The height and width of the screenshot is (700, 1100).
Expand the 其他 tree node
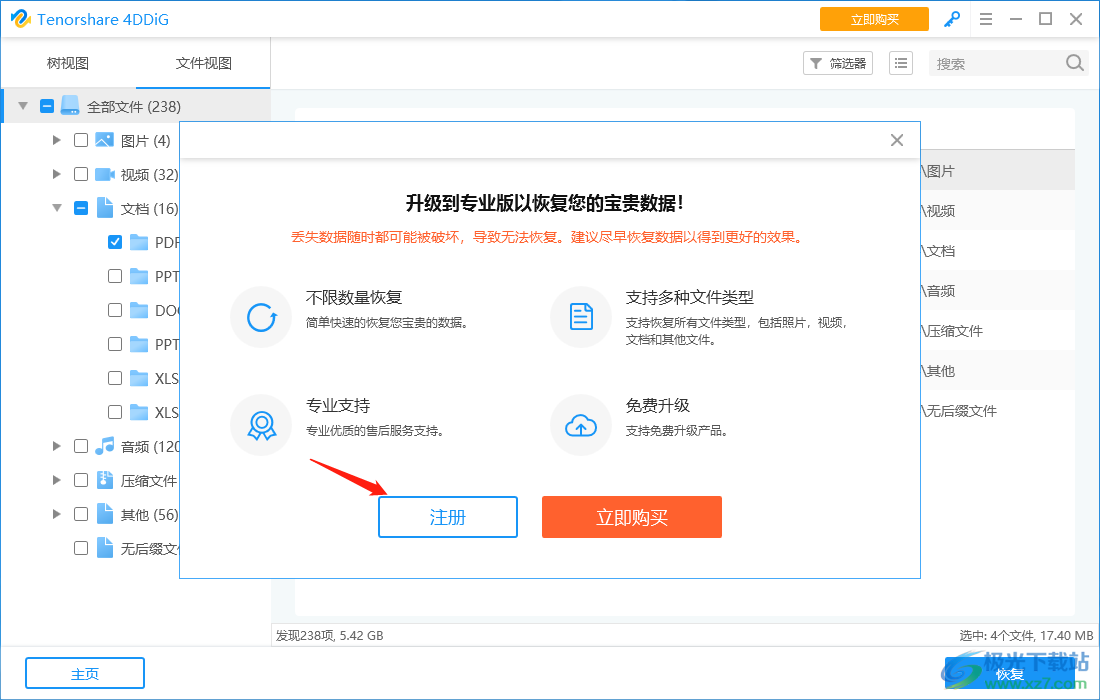click(x=57, y=514)
